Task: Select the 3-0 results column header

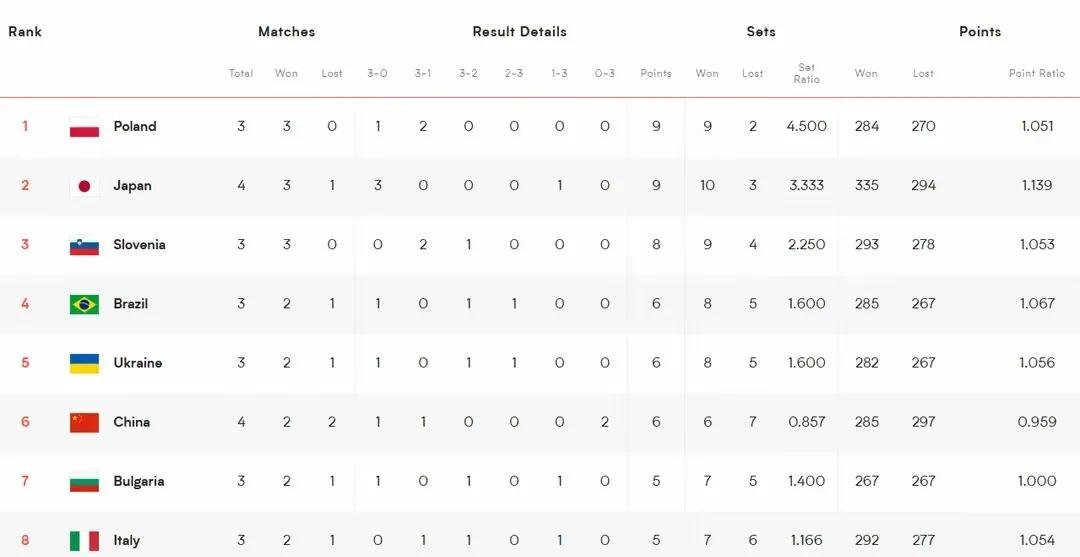Action: point(377,73)
